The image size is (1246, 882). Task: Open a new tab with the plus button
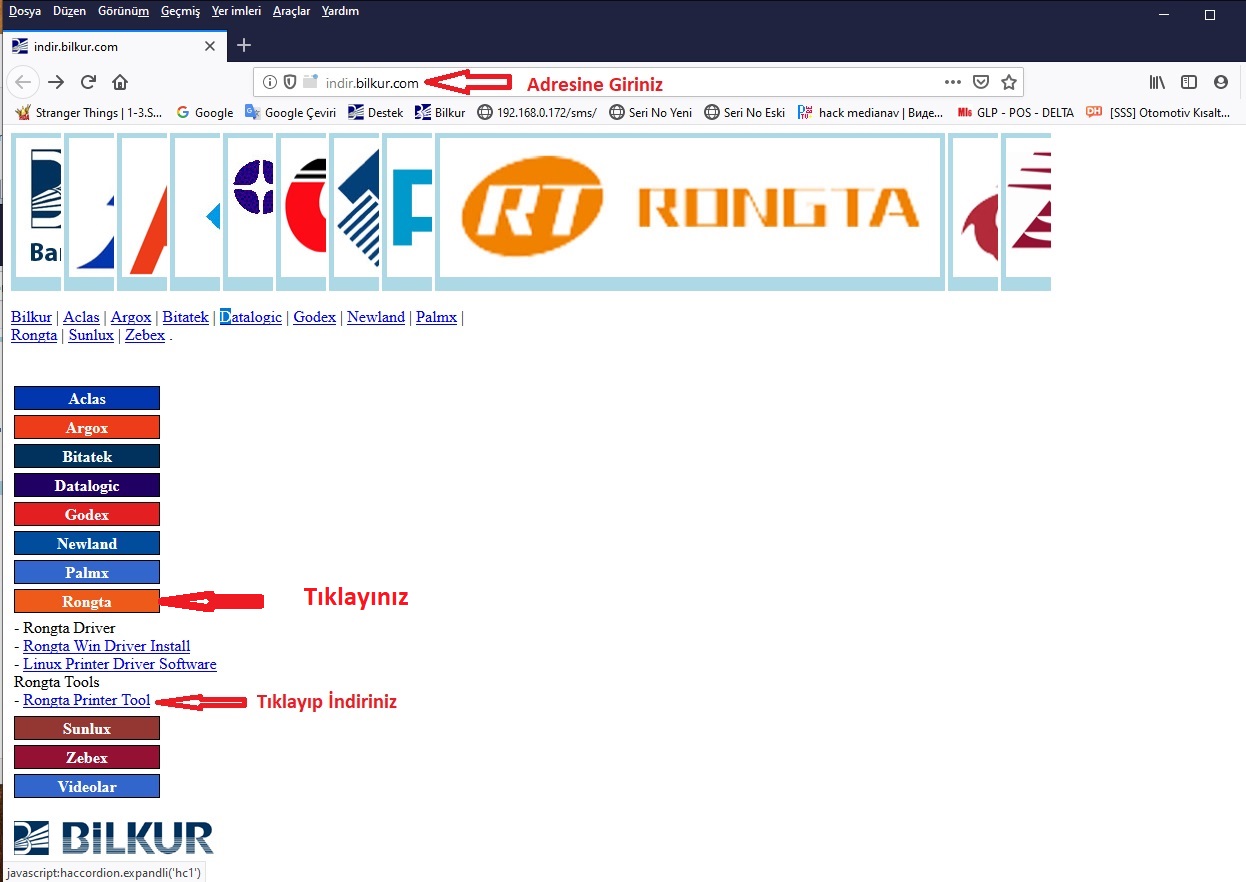point(244,46)
